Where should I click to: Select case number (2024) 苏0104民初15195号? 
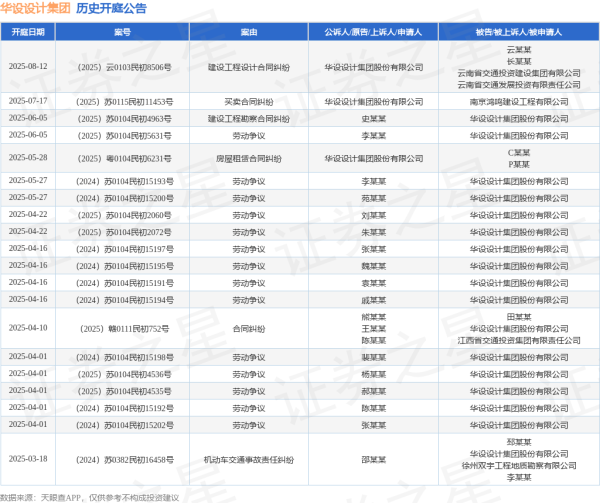124,266
